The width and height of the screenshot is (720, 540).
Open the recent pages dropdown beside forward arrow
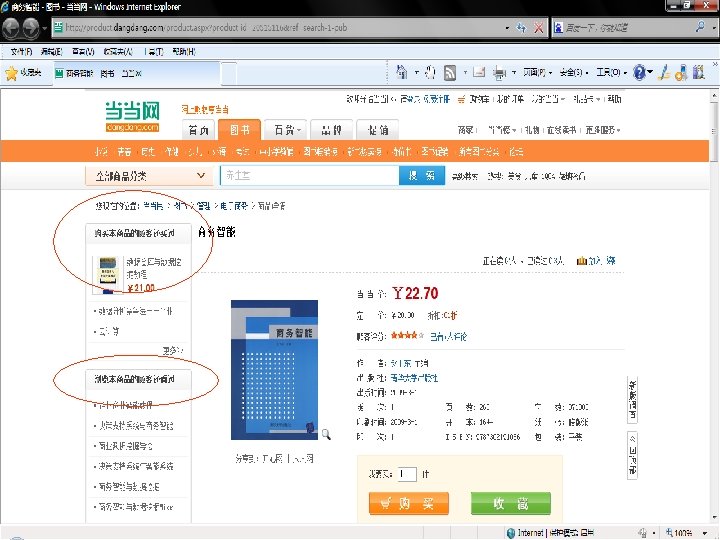pyautogui.click(x=45, y=28)
